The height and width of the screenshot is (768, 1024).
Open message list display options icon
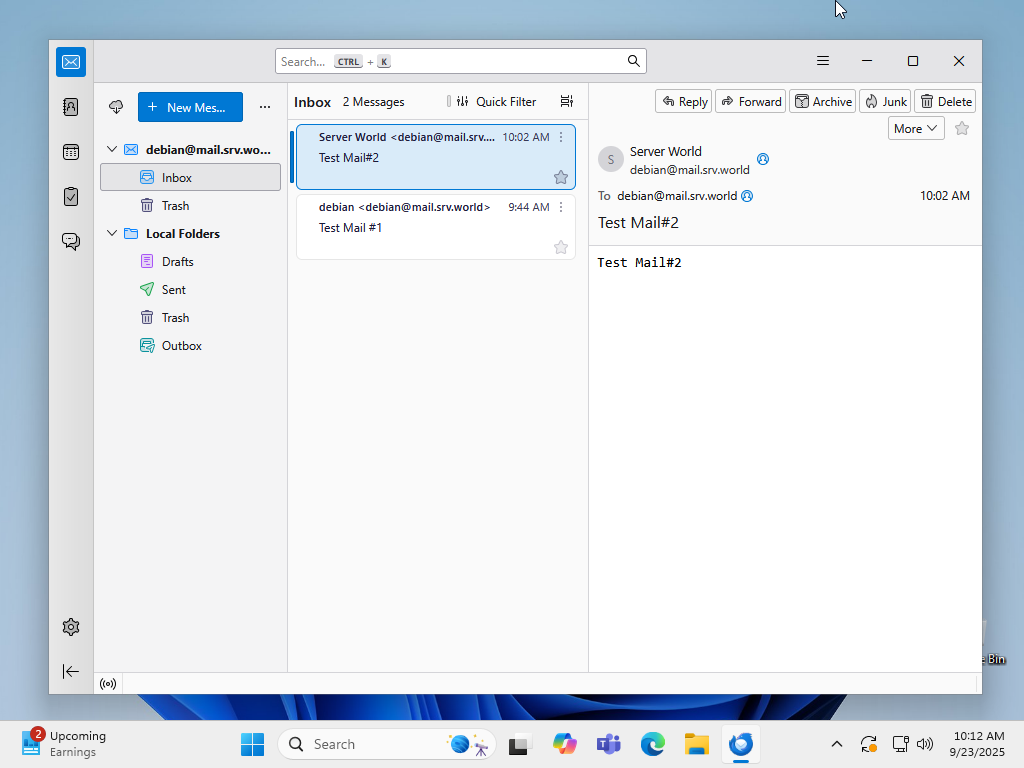pos(567,102)
